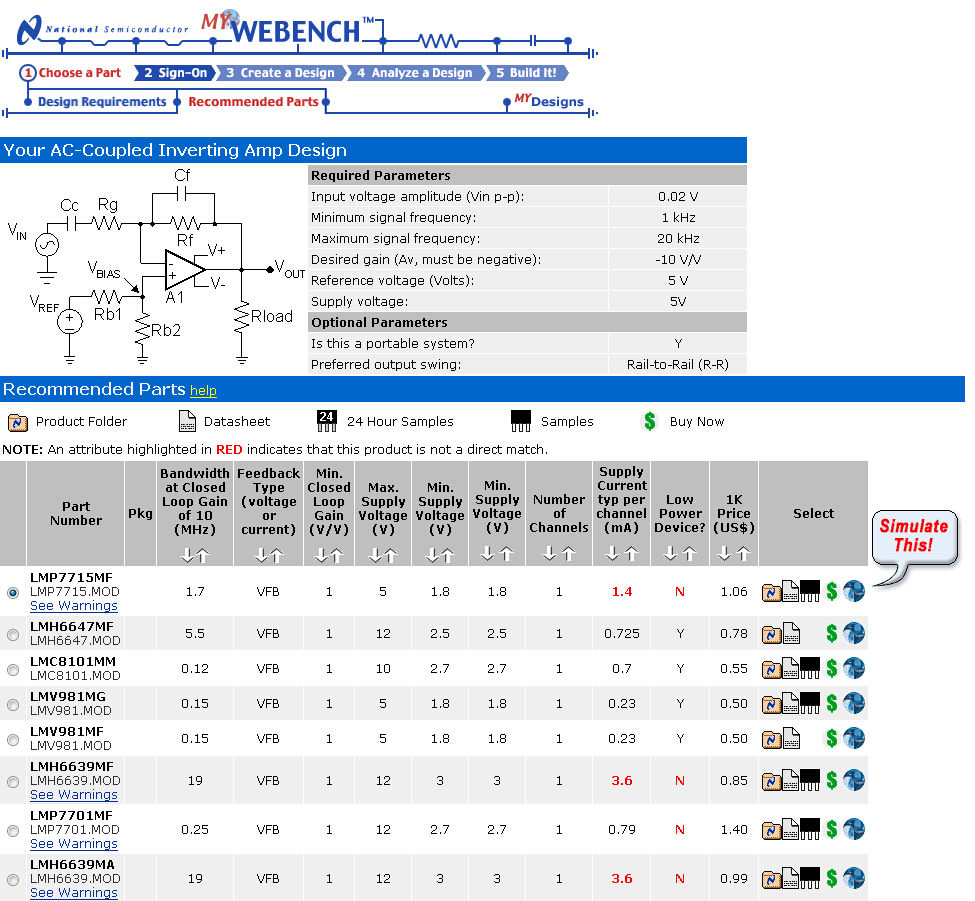This screenshot has height=901, width=975.
Task: Sort Supply Current column down arrow
Action: tap(612, 553)
